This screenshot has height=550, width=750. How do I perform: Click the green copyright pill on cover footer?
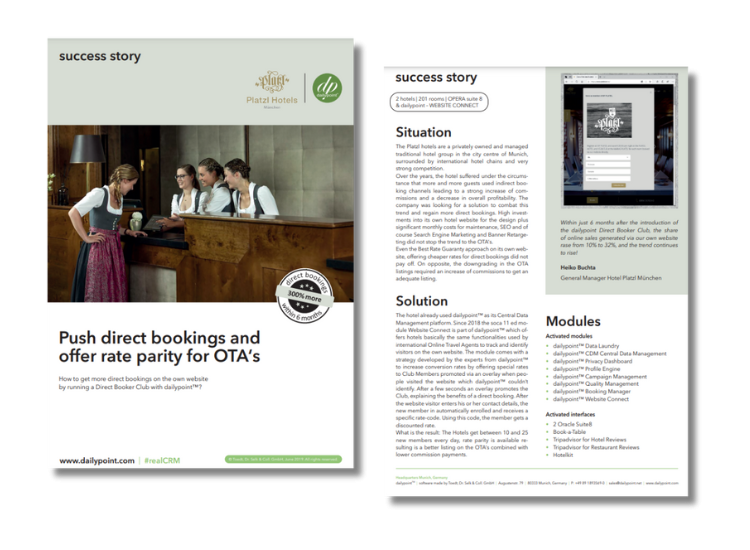pos(283,459)
